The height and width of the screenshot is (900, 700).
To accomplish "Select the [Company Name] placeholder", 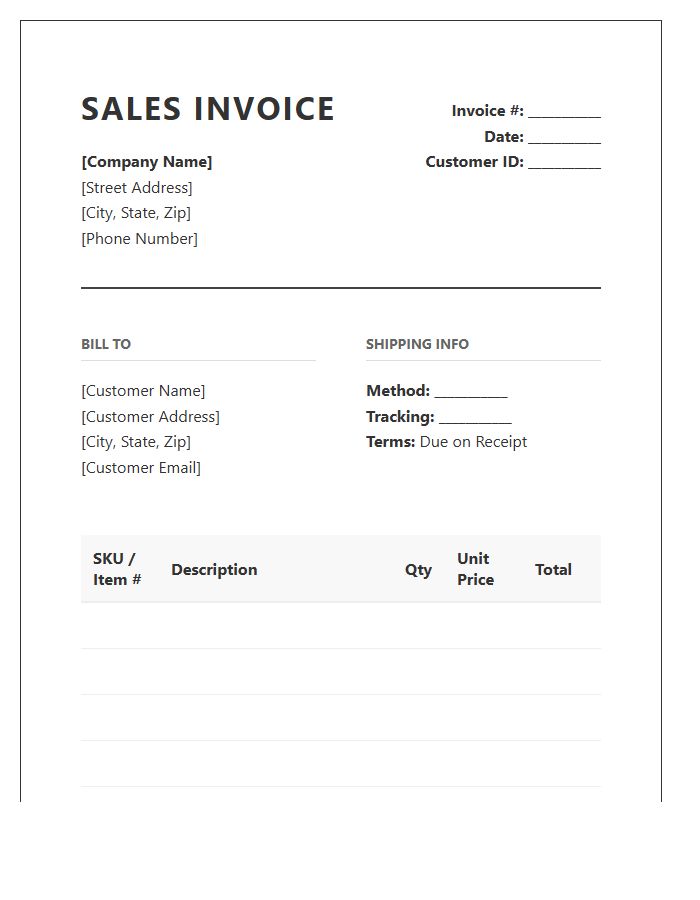I will point(147,162).
